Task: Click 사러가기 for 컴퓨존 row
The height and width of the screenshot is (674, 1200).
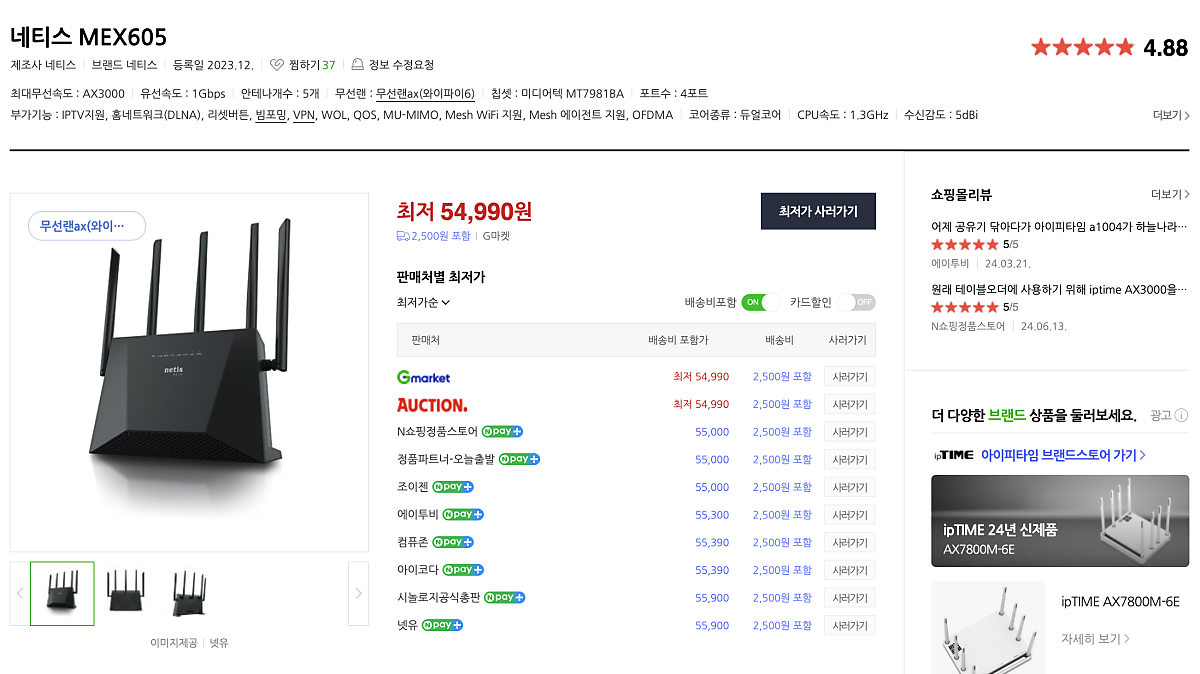Action: [849, 542]
